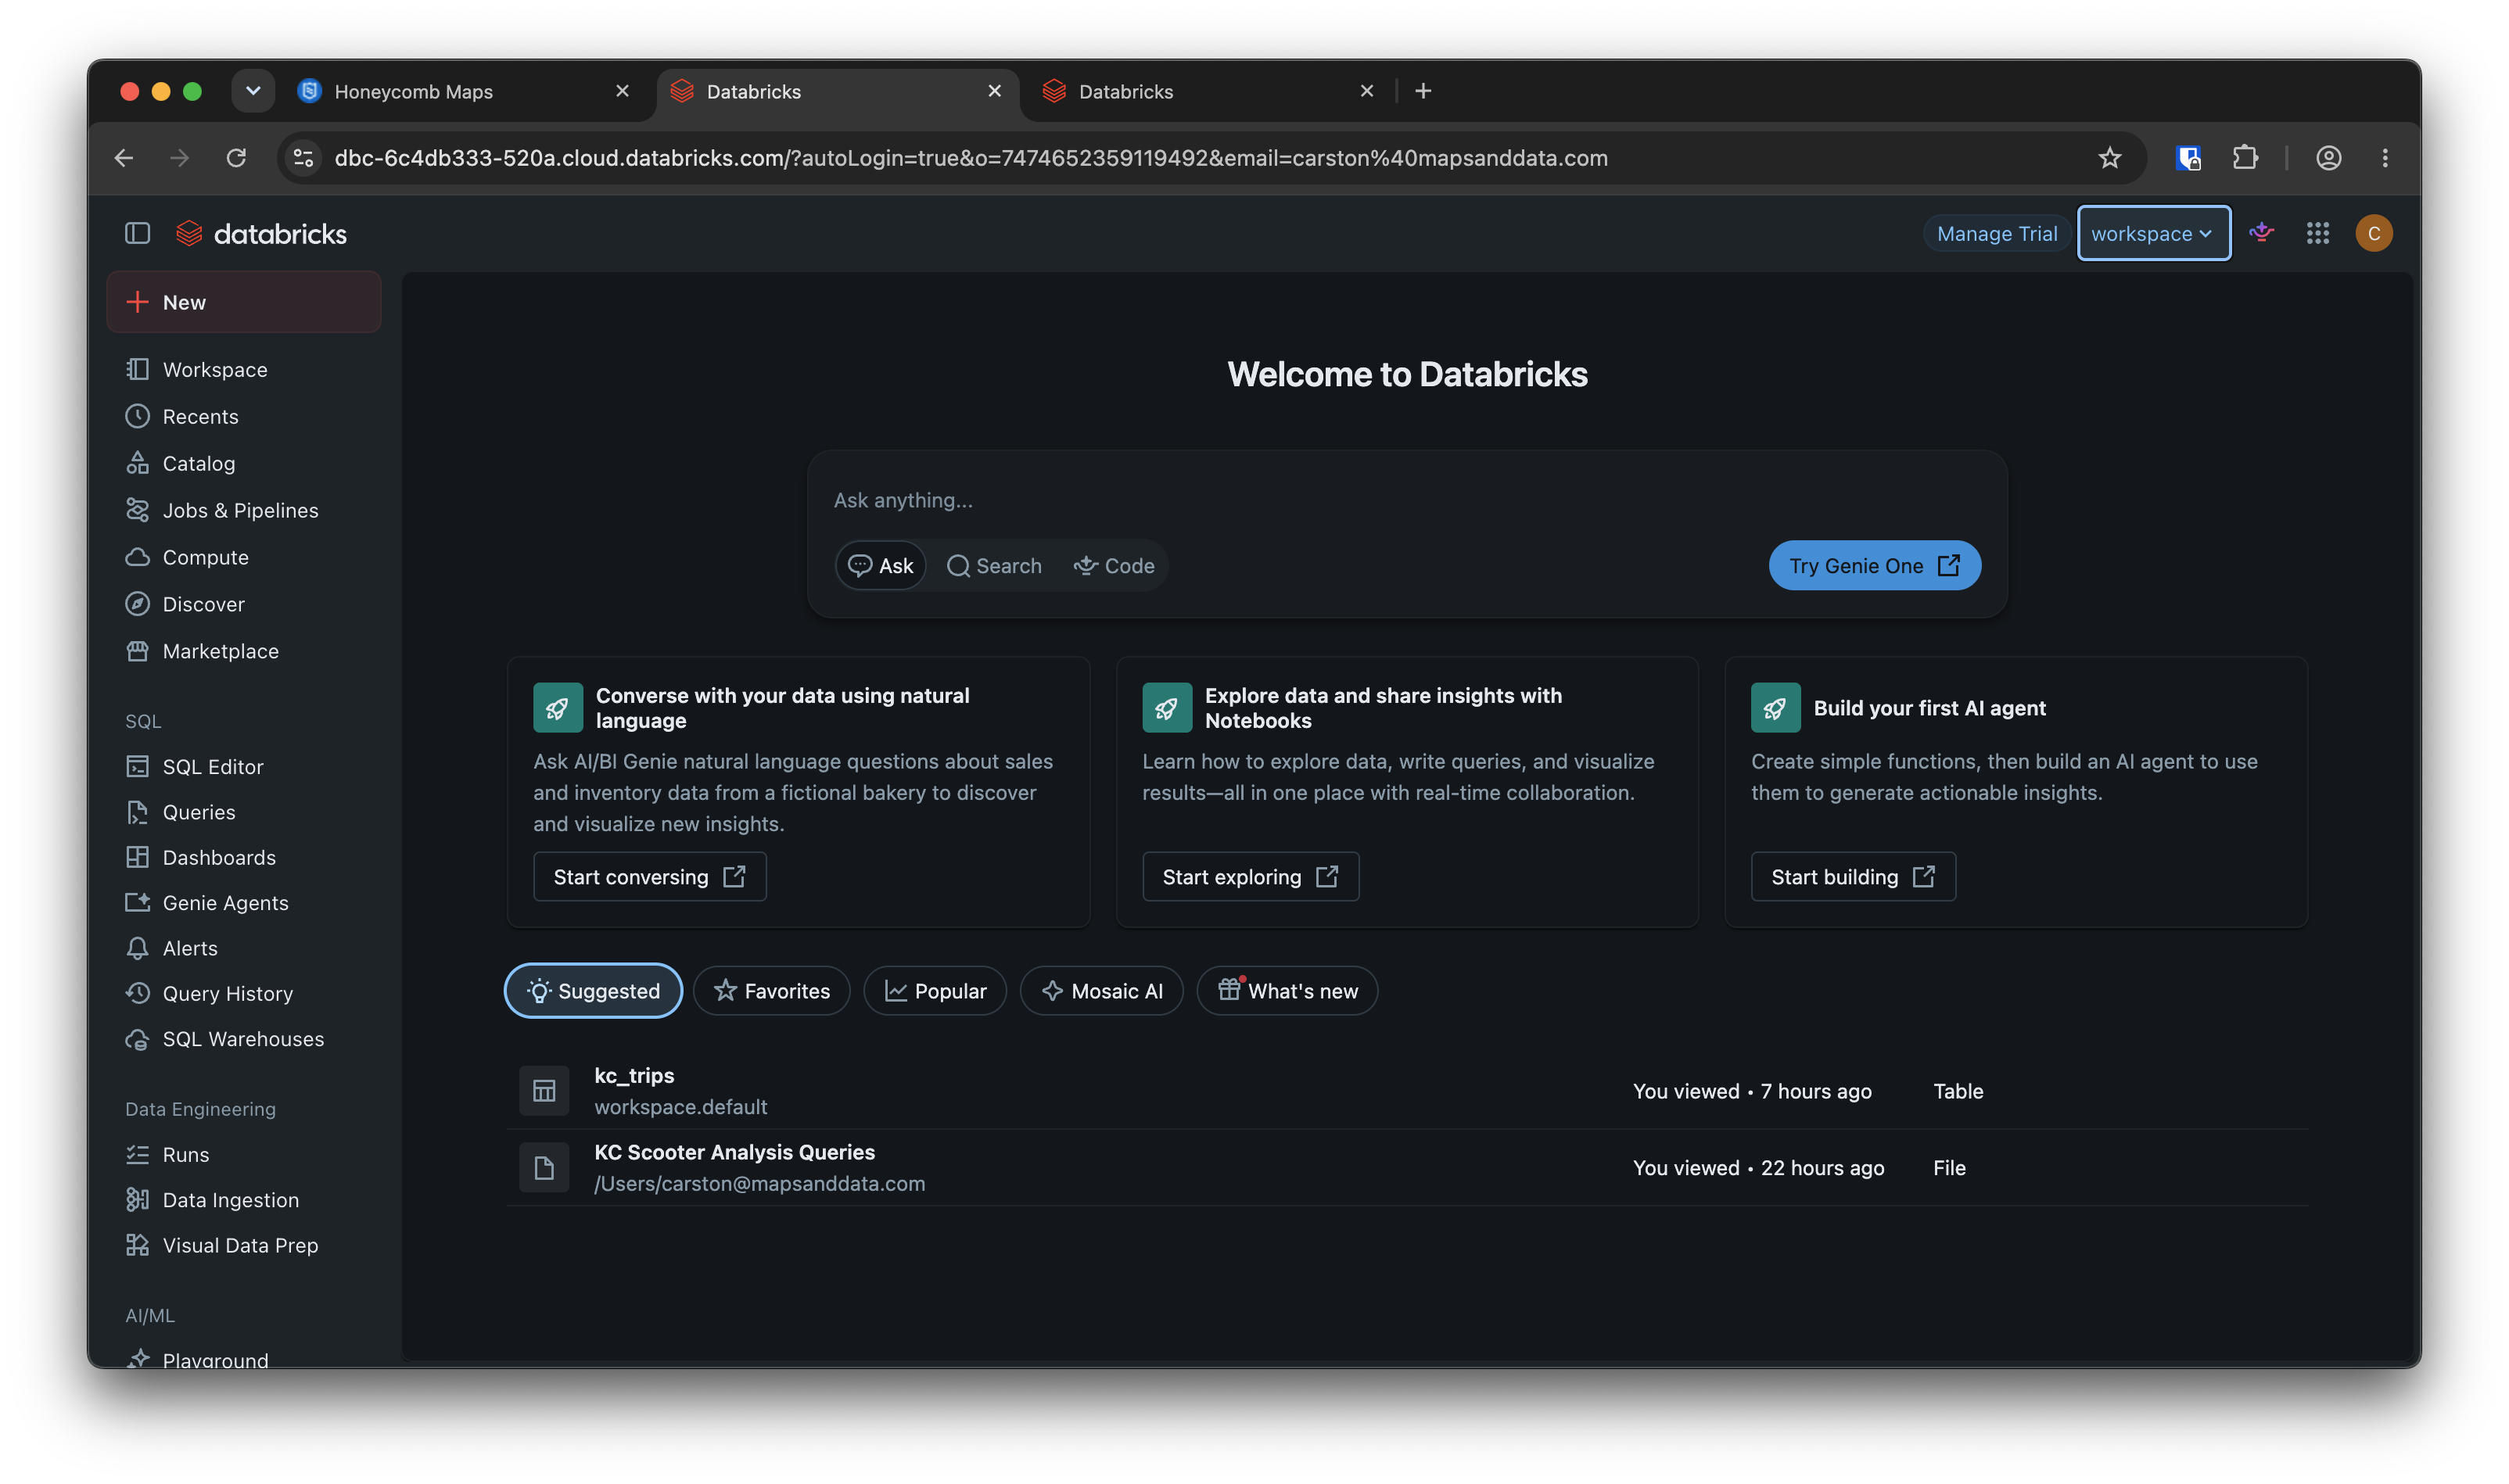Reload the browser page

(x=236, y=158)
